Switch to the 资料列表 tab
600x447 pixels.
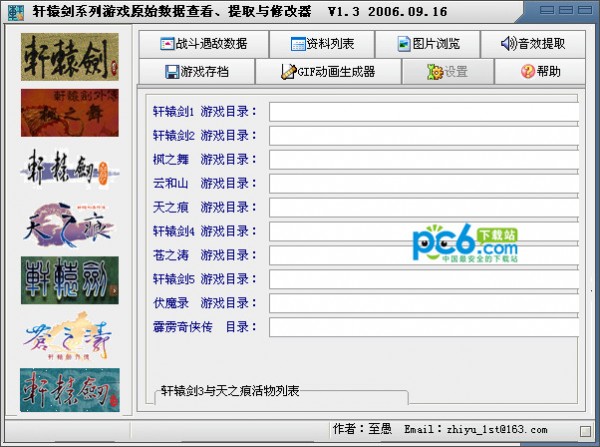pos(322,44)
